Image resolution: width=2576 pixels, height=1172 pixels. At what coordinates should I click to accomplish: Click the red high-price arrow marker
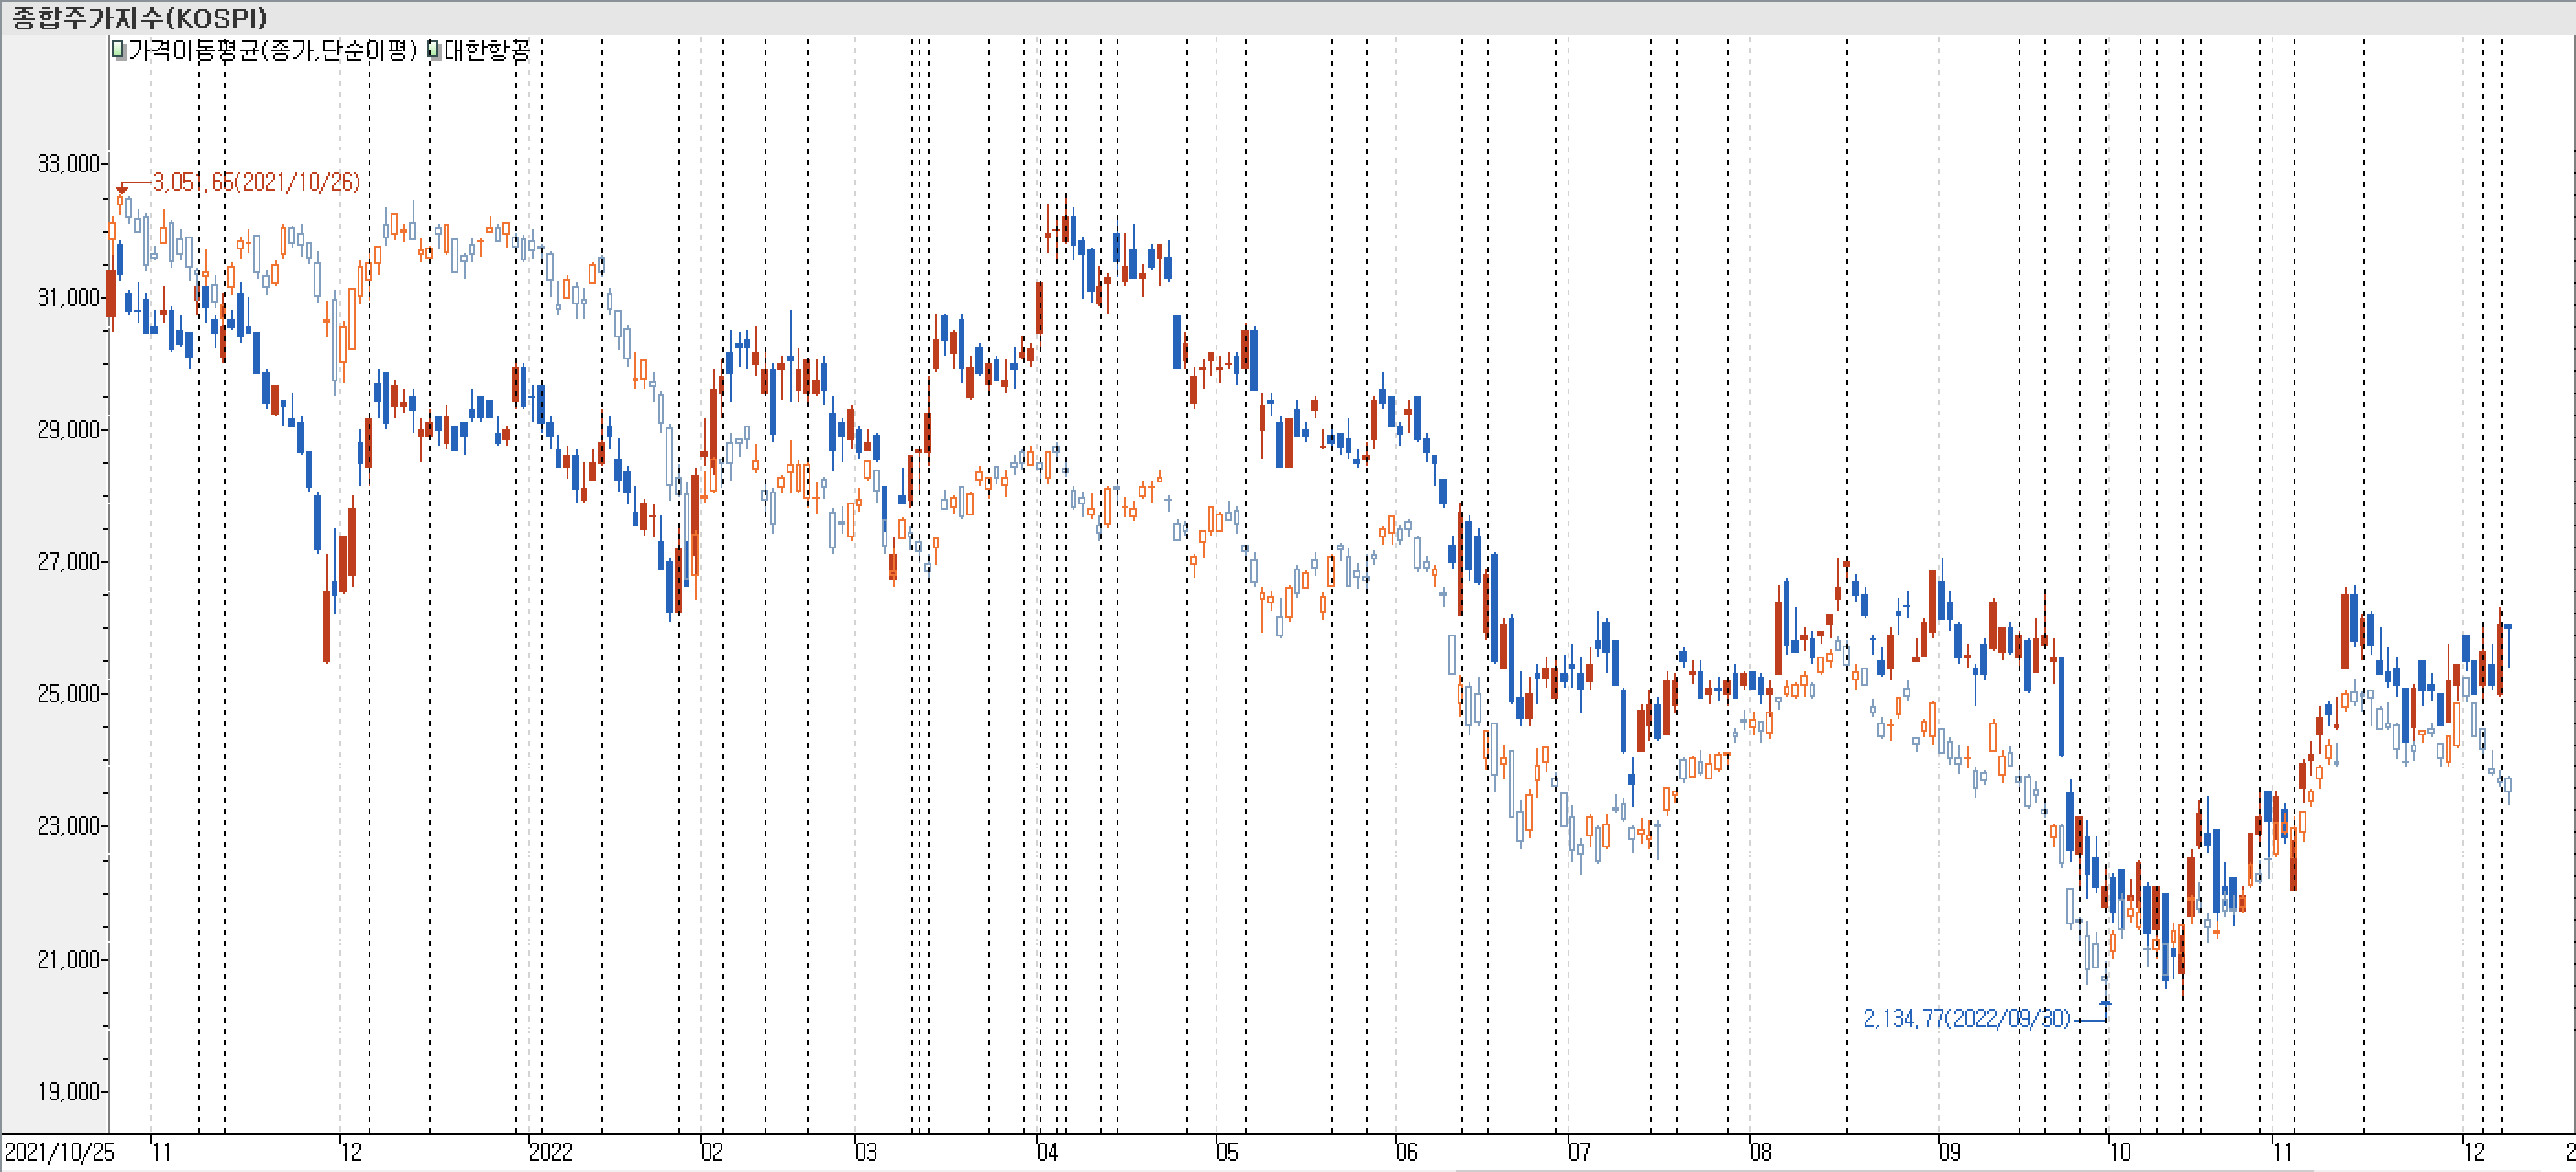(x=122, y=188)
